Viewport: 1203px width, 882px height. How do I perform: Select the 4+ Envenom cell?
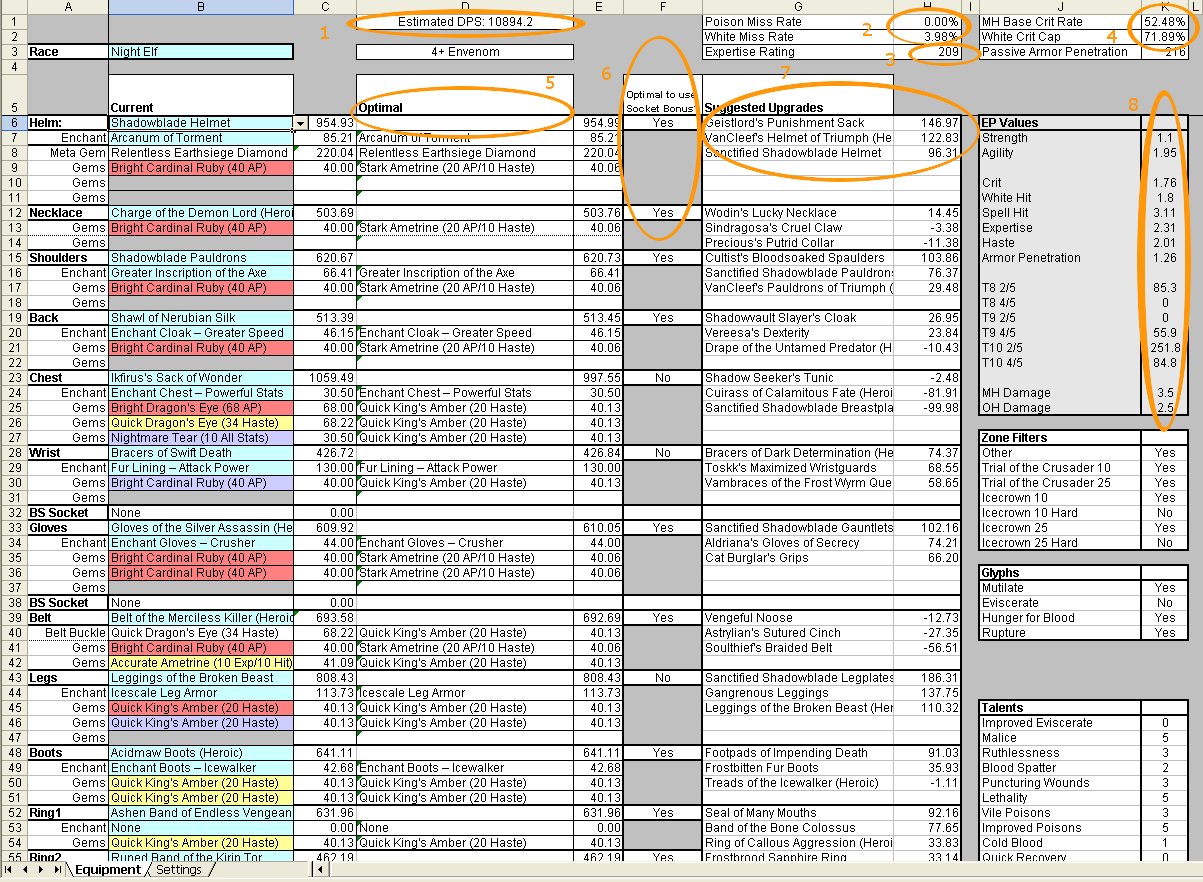pos(465,52)
